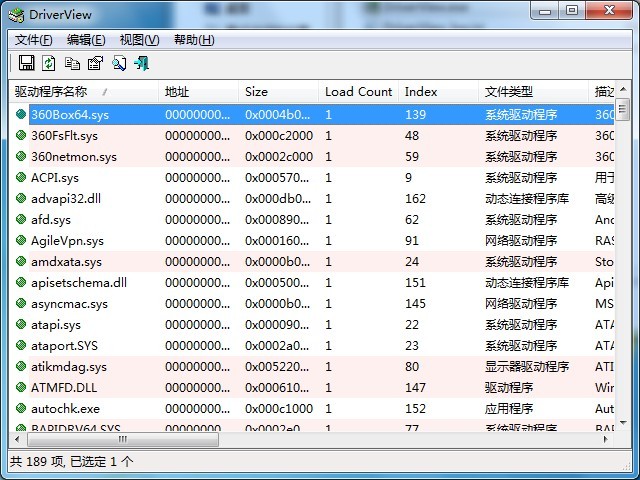Select the AgileVpn.sys row
Screen dimensions: 640x480
67,241
